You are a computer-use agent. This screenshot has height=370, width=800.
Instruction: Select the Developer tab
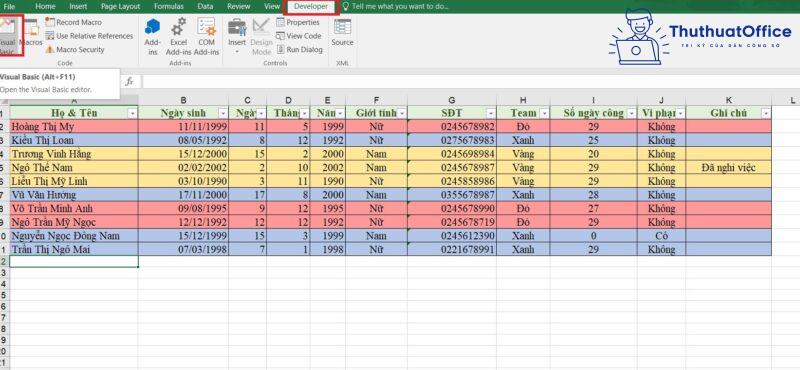coord(311,6)
